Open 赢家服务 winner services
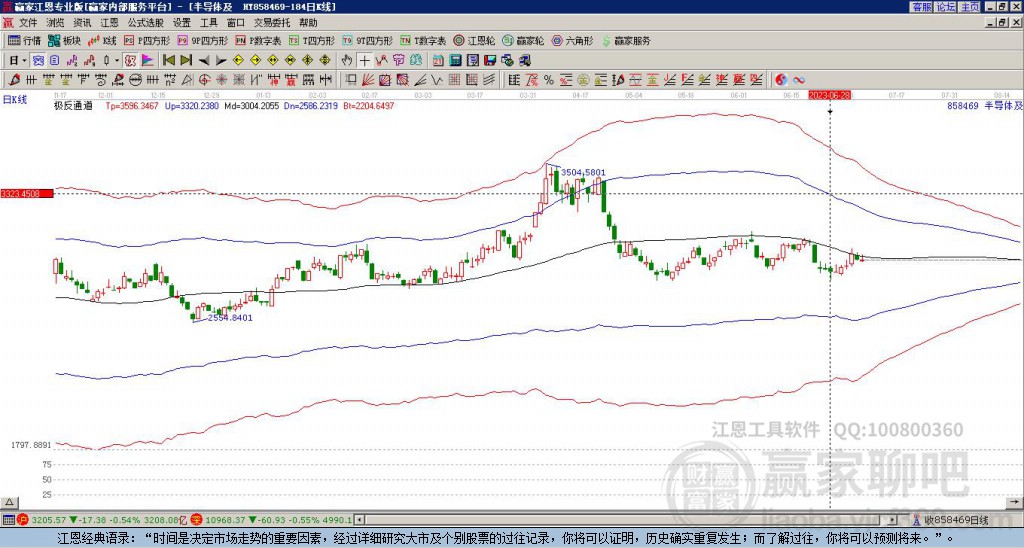Screen dimensions: 1024x548 tap(626, 40)
